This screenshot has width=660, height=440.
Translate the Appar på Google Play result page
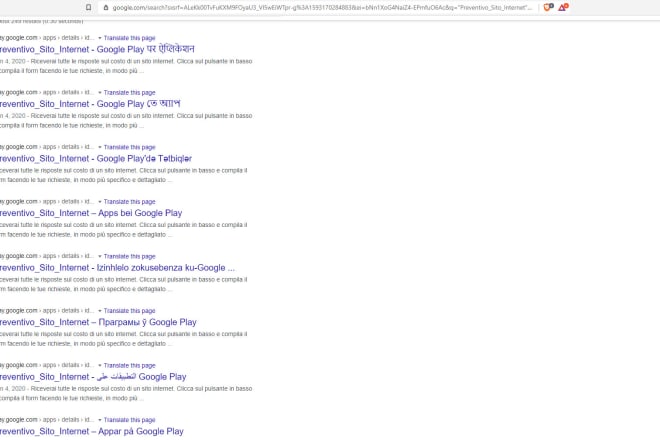[130, 420]
